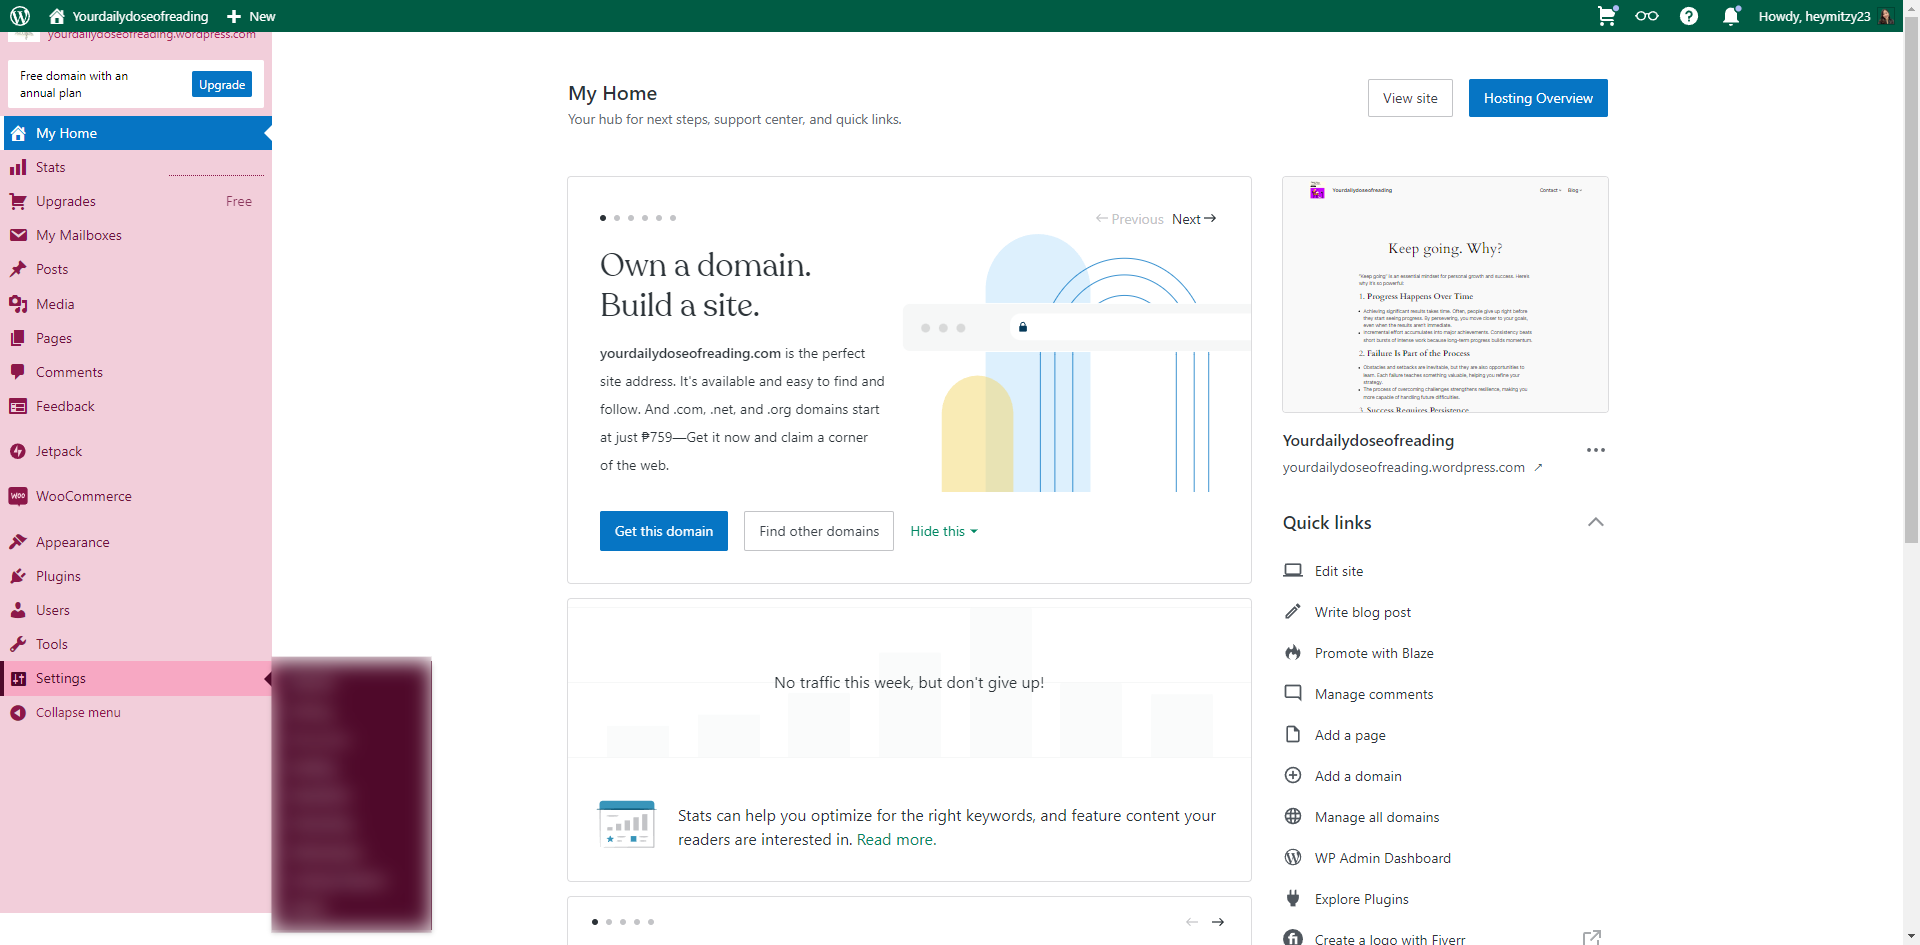Click the Stats bar chart icon
The width and height of the screenshot is (1920, 945).
pos(18,167)
